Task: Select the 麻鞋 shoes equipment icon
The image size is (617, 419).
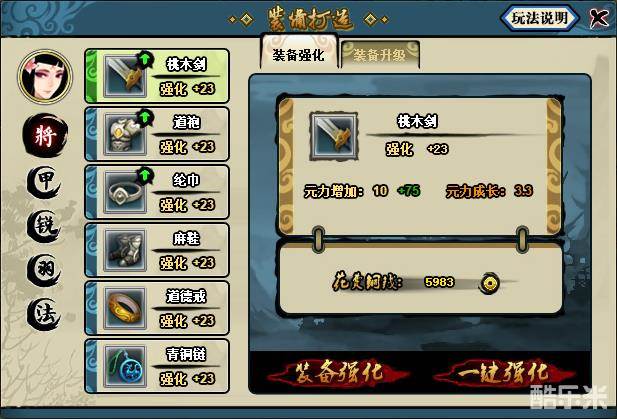Action: point(124,250)
